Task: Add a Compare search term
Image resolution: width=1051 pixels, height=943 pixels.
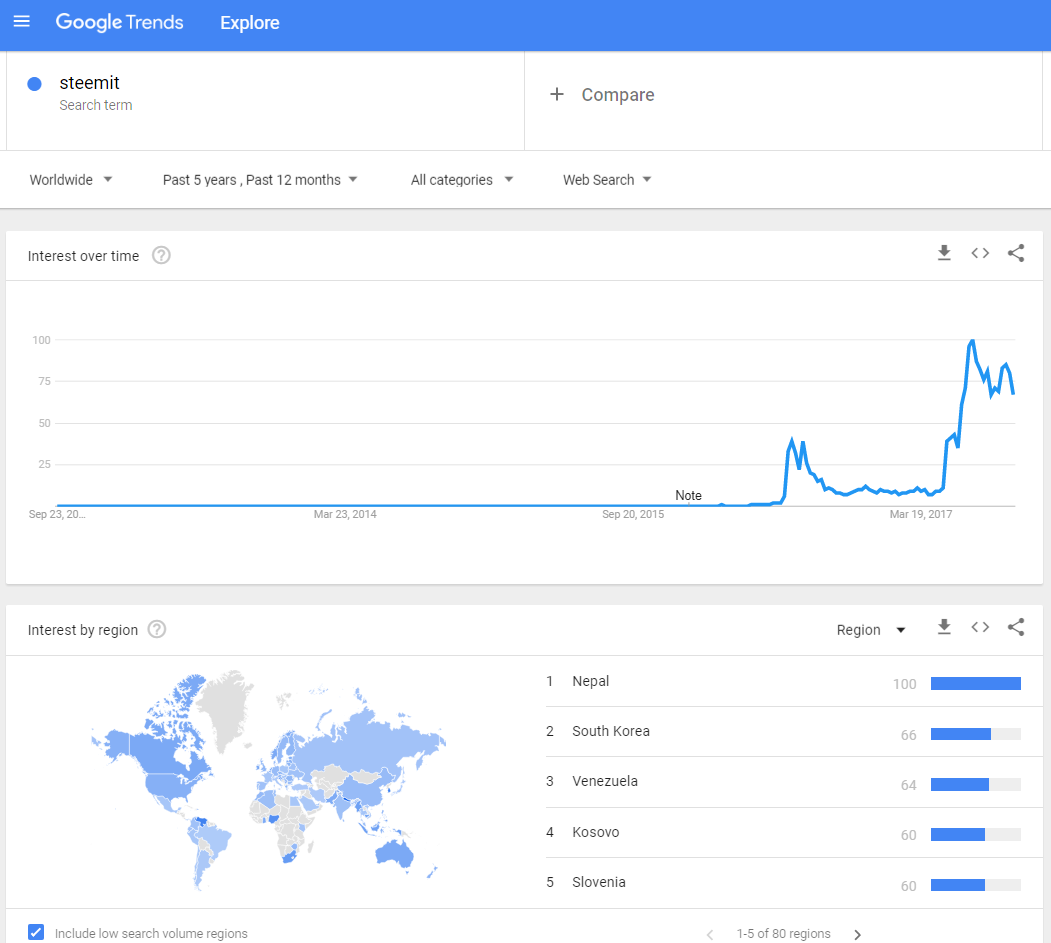Action: click(617, 95)
